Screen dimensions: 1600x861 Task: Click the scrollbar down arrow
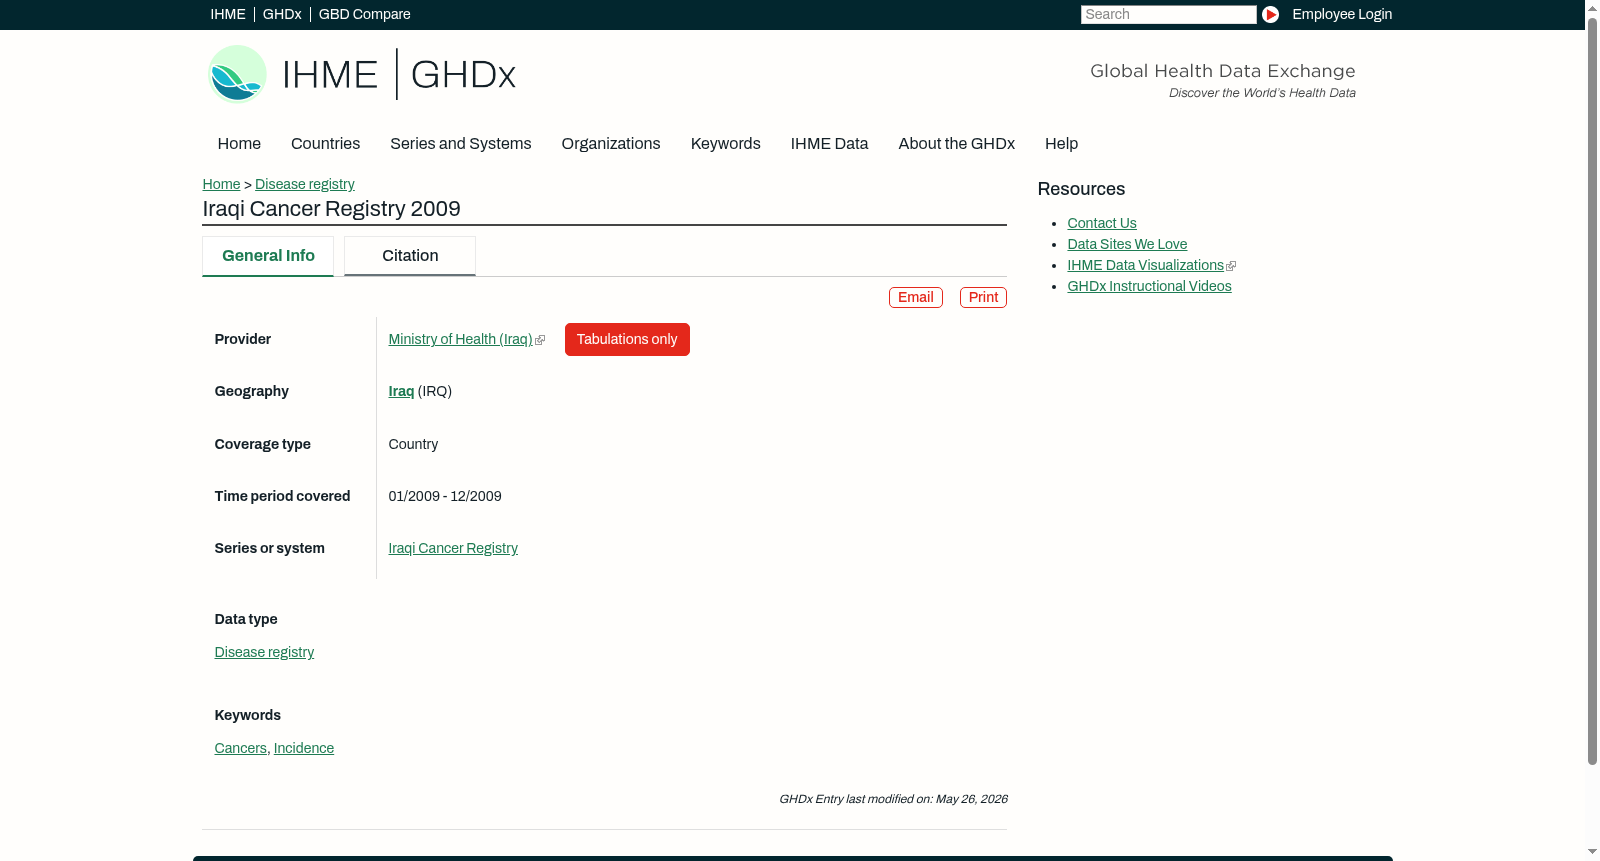pos(1592,853)
